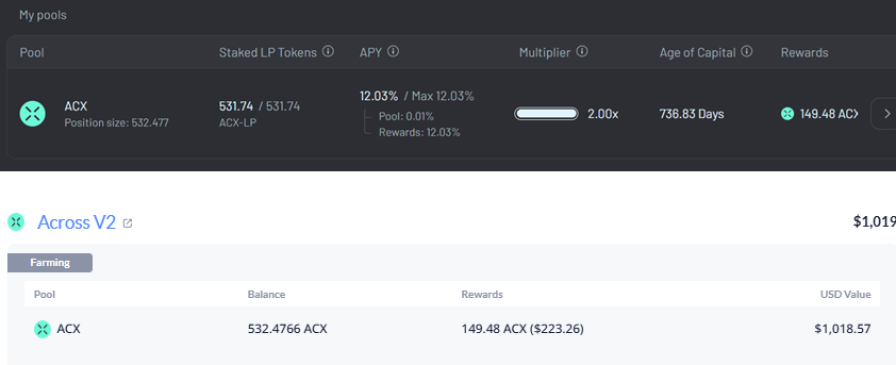
Task: Open the Across V2 link
Action: click(77, 222)
